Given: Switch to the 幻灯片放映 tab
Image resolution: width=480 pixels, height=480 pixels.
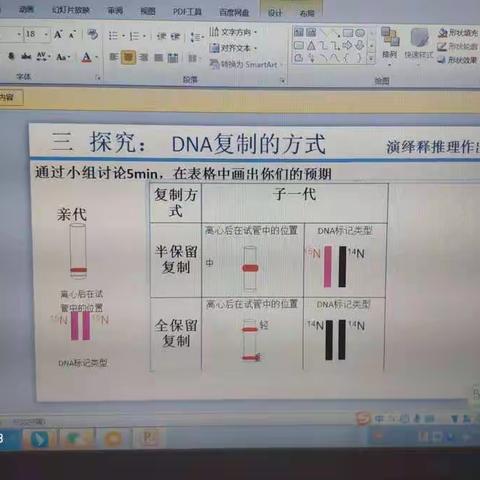Looking at the screenshot, I should (x=71, y=10).
